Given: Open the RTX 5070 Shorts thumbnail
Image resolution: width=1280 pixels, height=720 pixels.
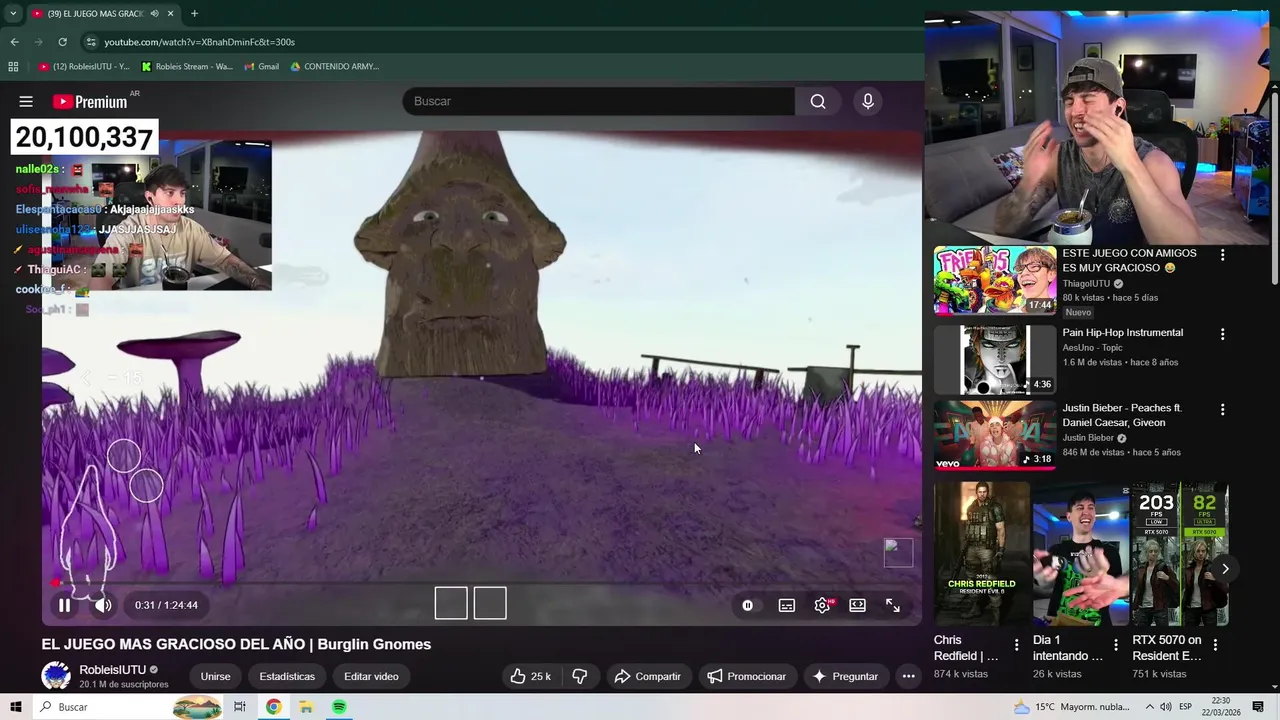Looking at the screenshot, I should (x=1180, y=554).
